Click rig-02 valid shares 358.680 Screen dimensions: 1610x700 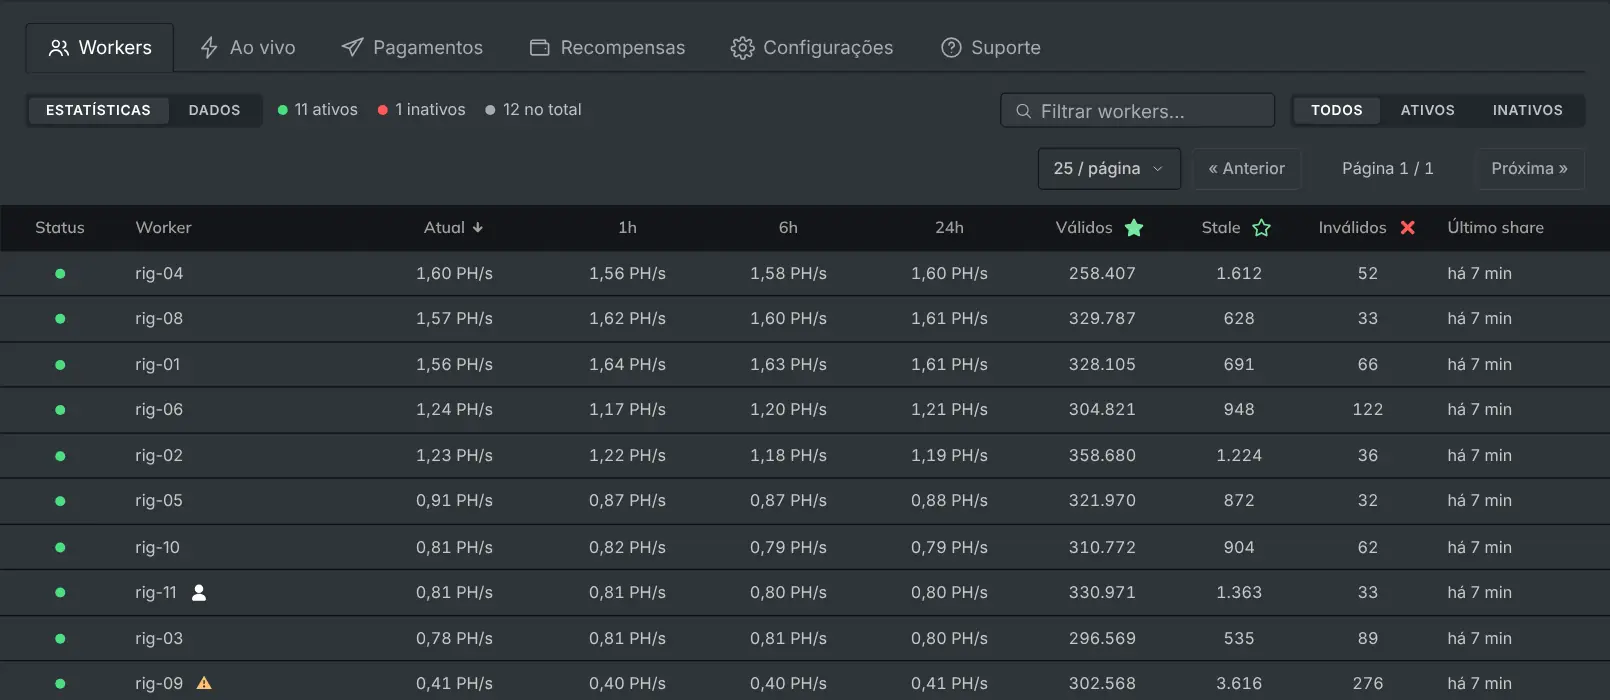pos(1102,456)
